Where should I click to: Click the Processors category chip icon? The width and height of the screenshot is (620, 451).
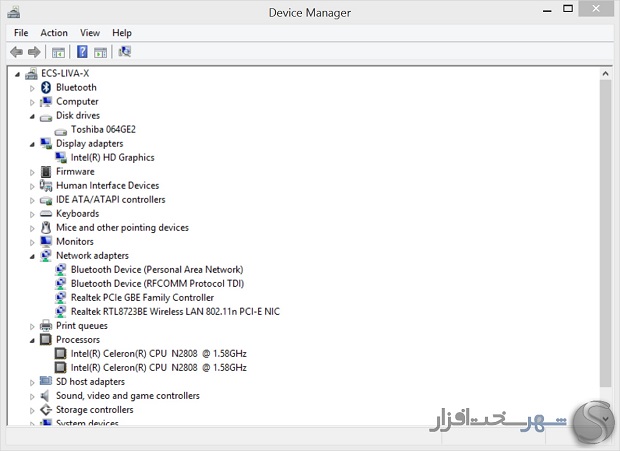pos(46,340)
